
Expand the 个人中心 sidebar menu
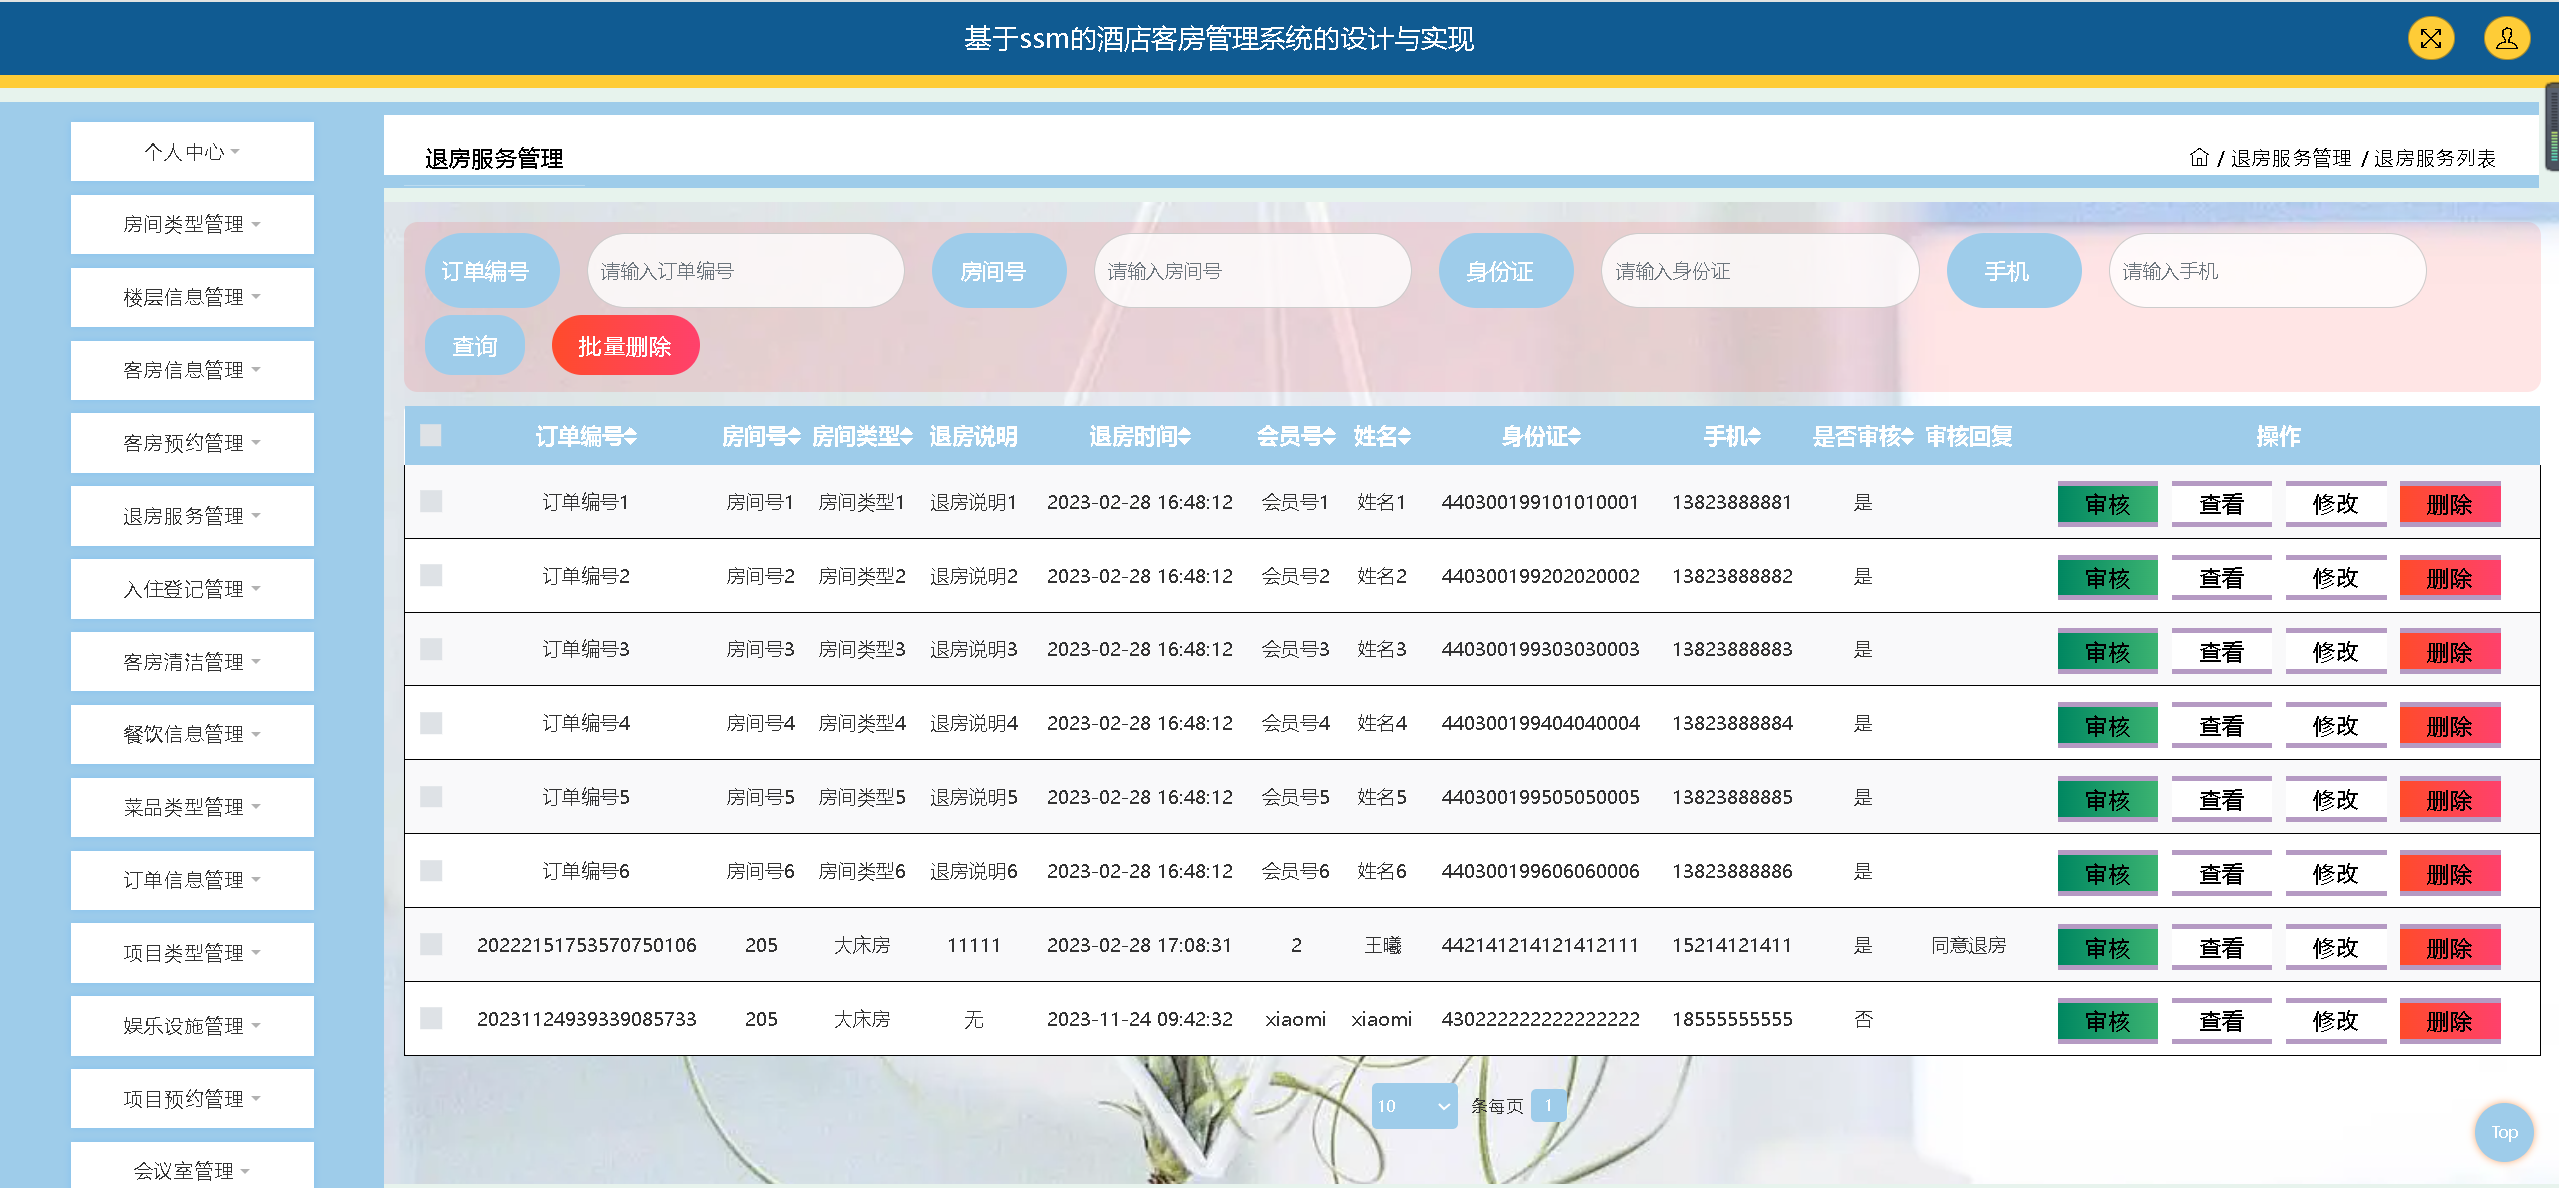[x=192, y=152]
